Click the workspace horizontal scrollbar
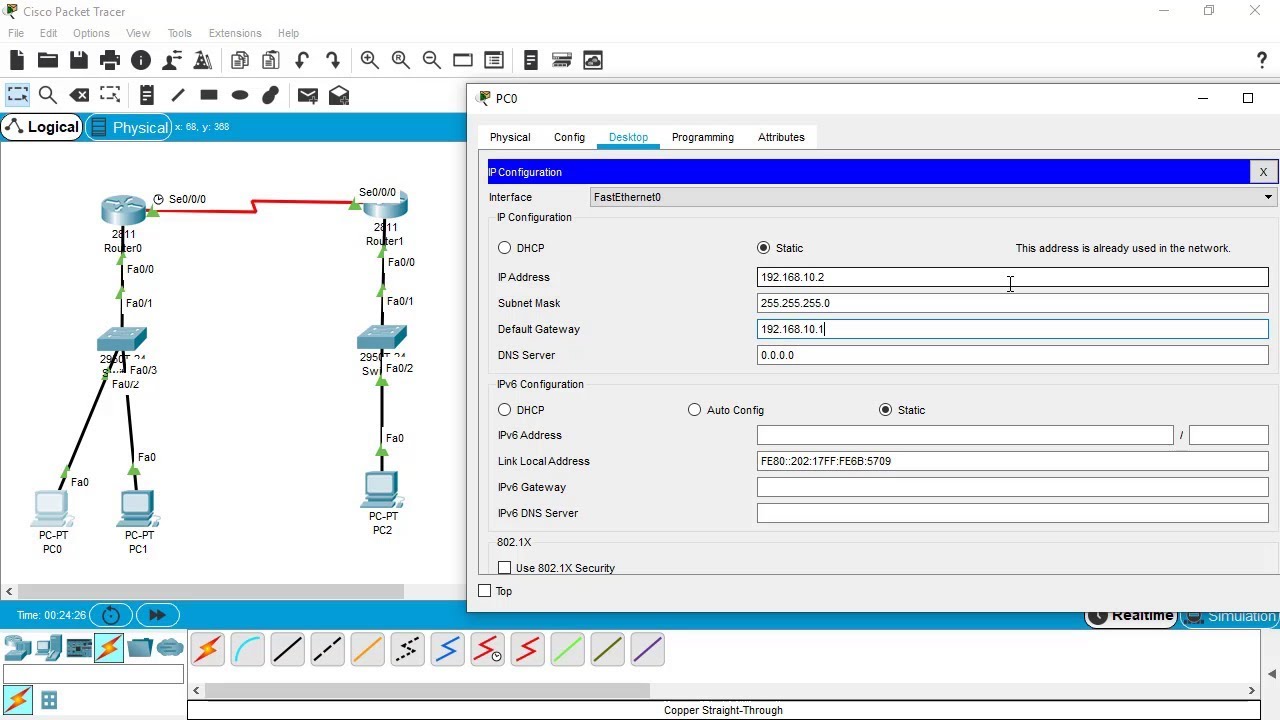 210,591
